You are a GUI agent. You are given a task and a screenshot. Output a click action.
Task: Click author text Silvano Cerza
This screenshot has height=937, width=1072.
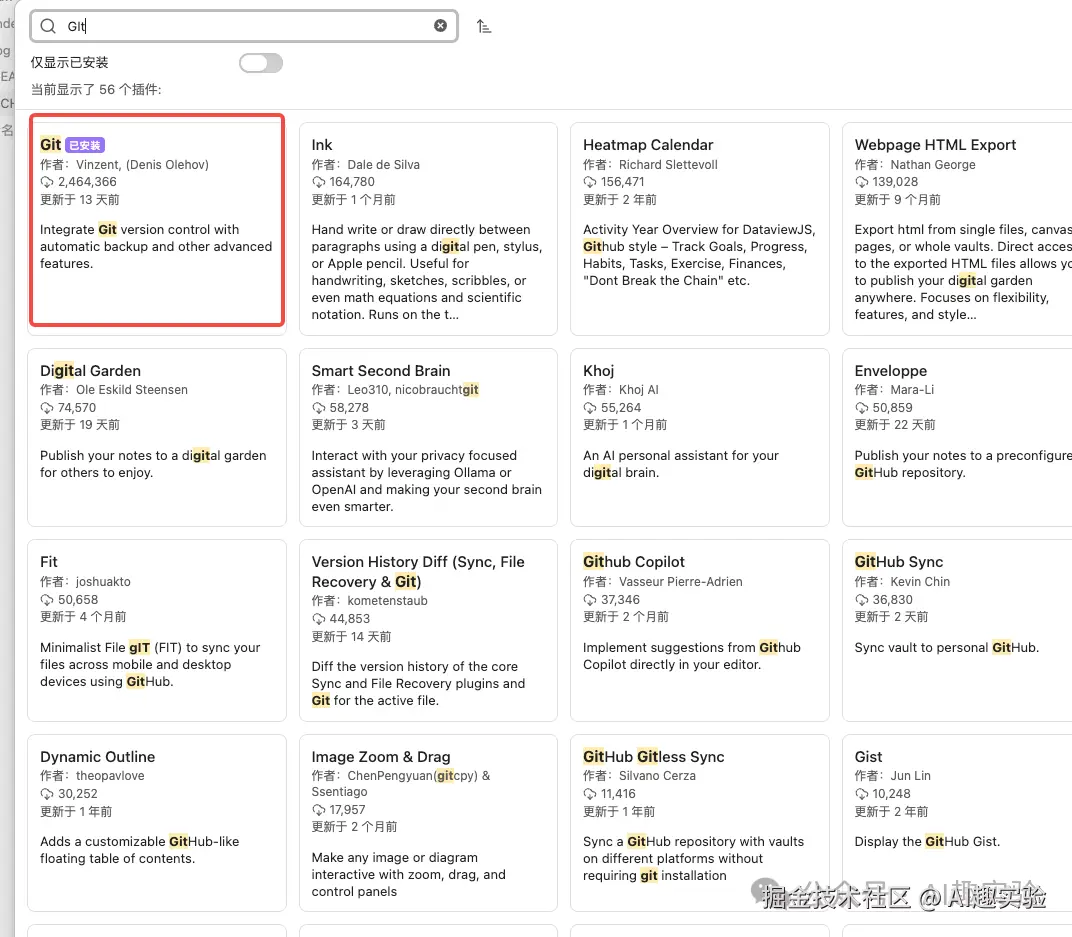657,776
